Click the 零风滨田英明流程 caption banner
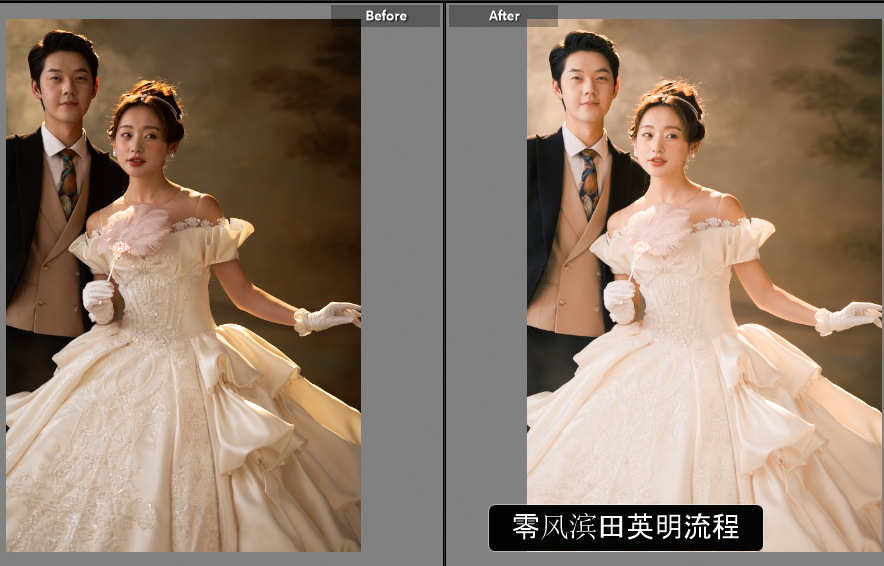884x566 pixels. [x=625, y=528]
